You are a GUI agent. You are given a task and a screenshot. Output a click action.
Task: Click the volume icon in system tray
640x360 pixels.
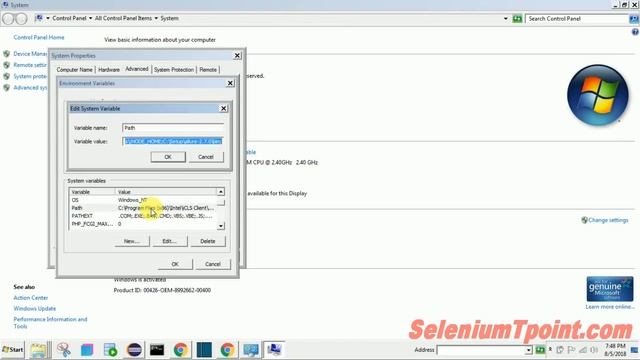point(594,350)
